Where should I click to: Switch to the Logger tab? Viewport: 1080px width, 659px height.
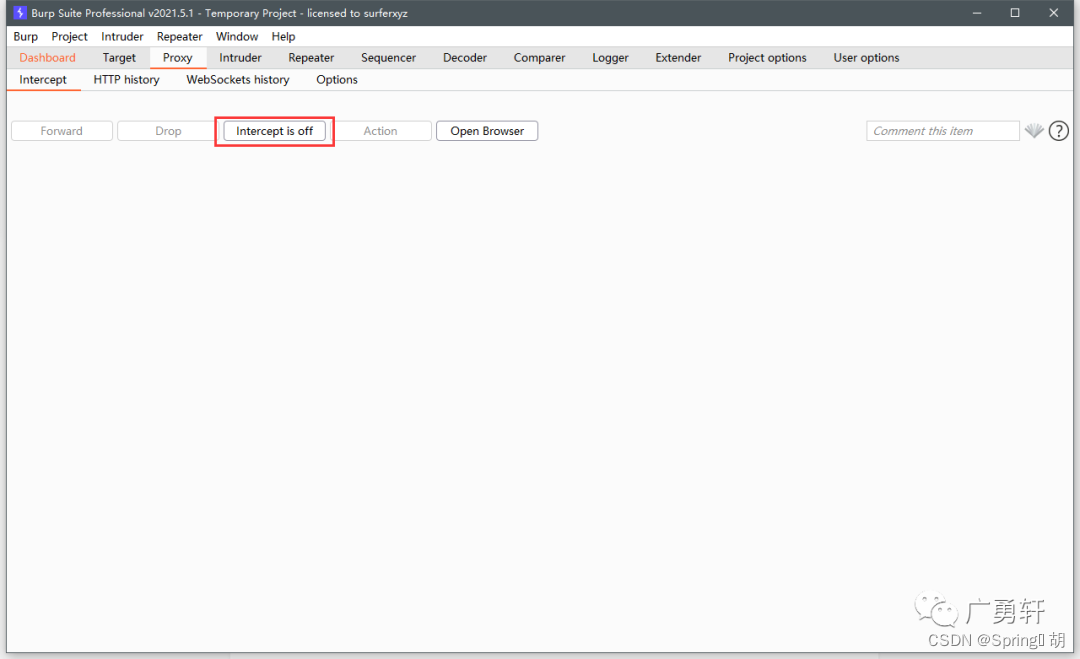(x=610, y=58)
